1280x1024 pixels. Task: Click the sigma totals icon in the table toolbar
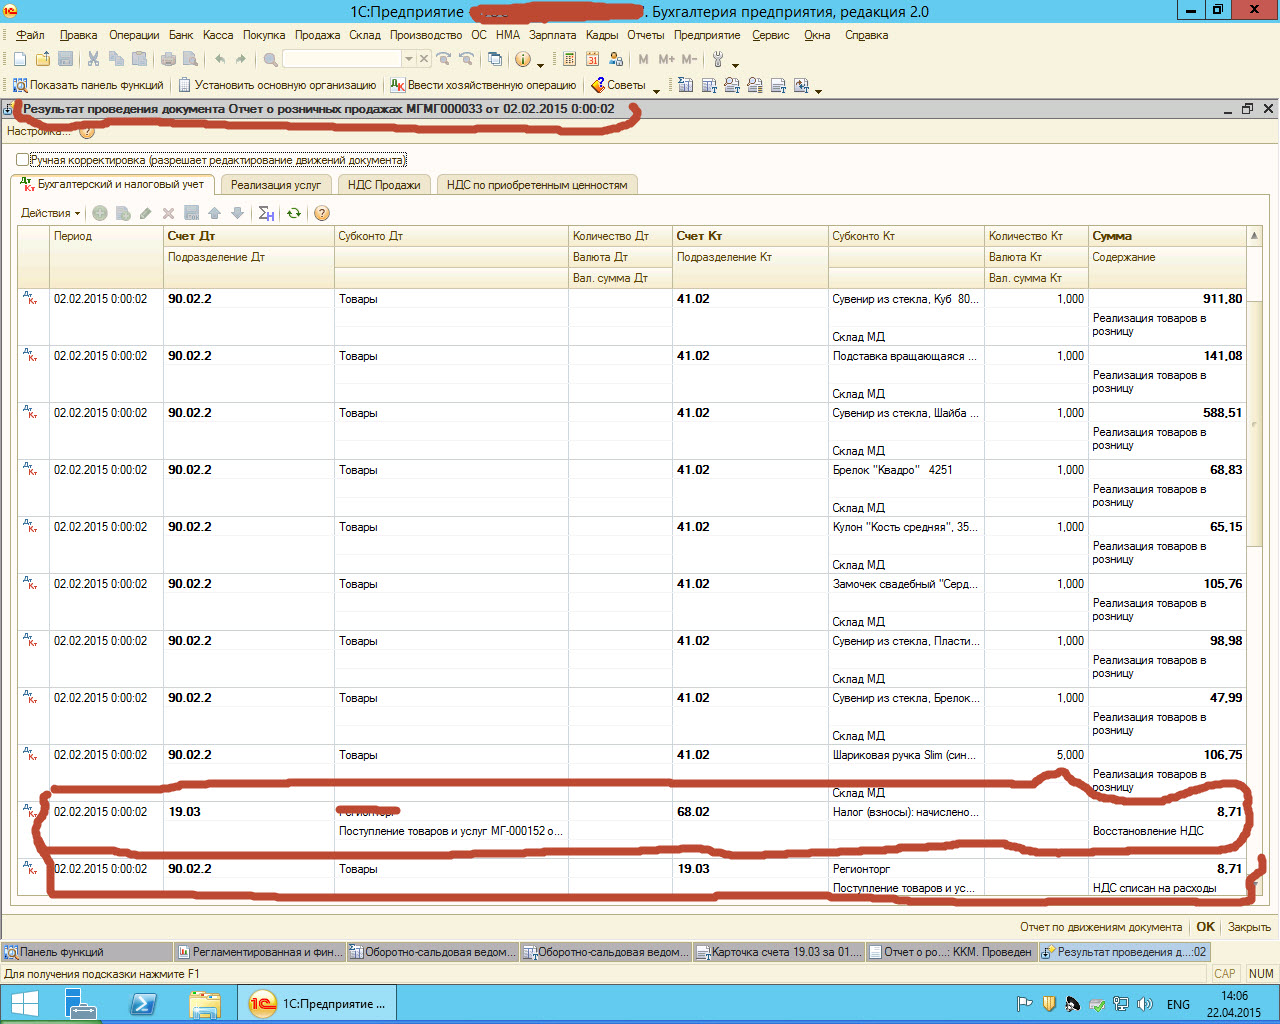coord(266,213)
